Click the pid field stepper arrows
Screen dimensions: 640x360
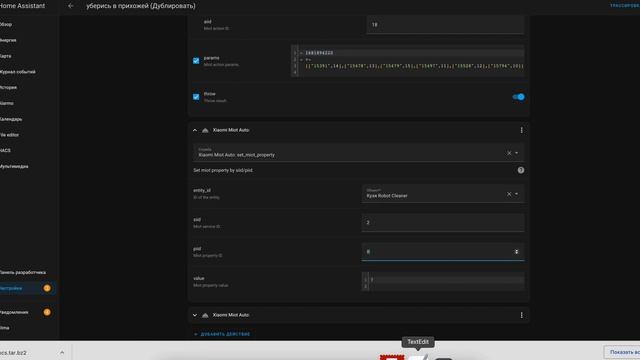pos(516,252)
